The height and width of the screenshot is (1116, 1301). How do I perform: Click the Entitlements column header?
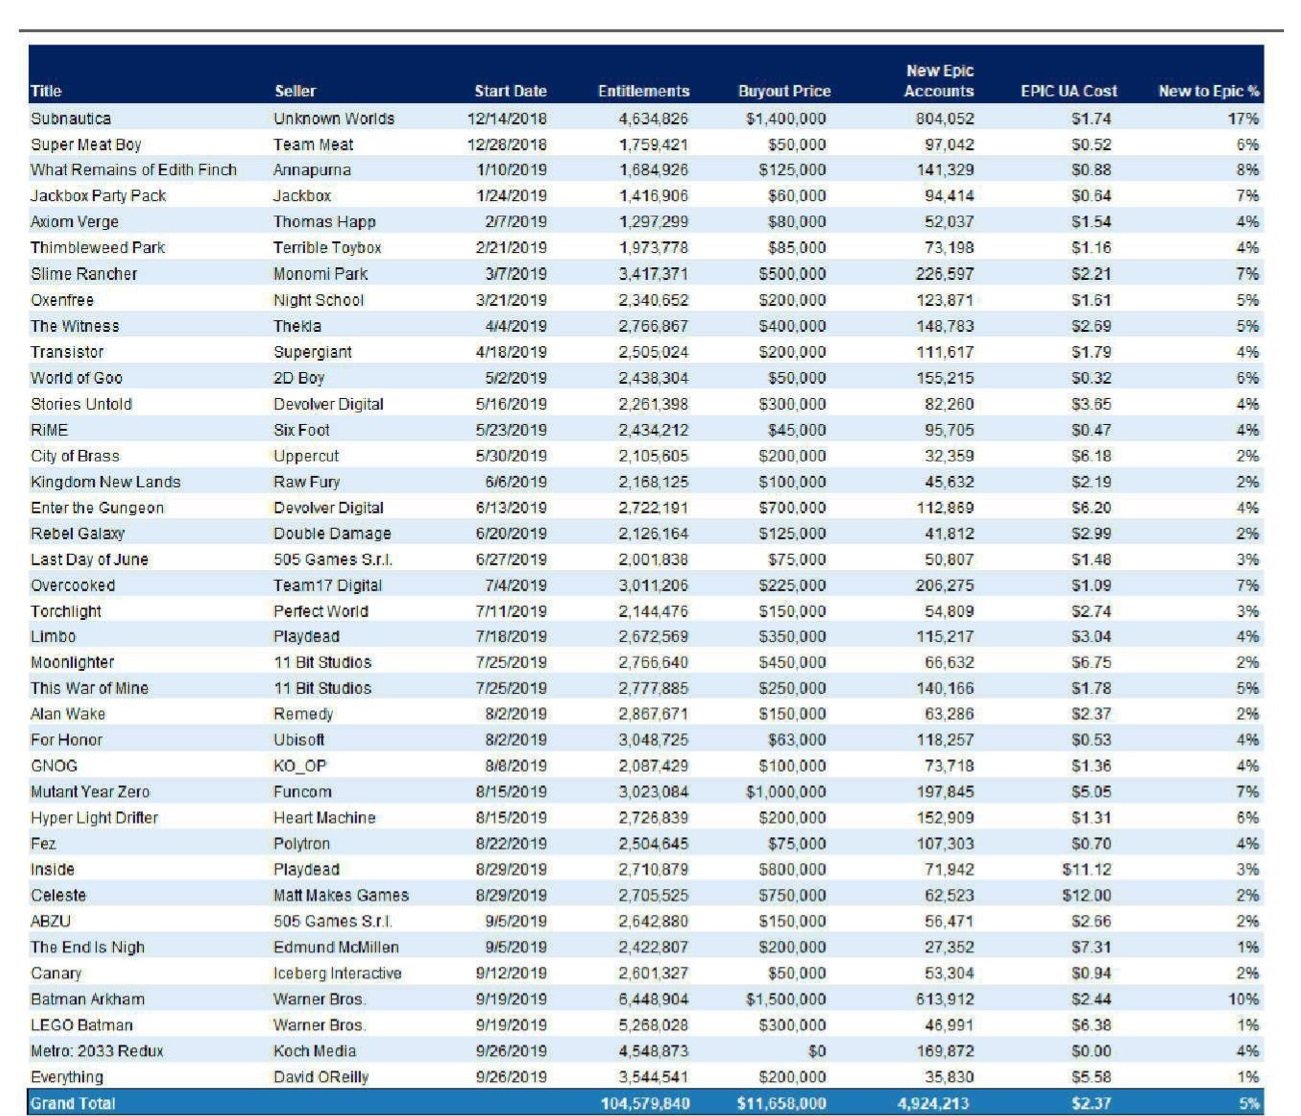click(643, 91)
